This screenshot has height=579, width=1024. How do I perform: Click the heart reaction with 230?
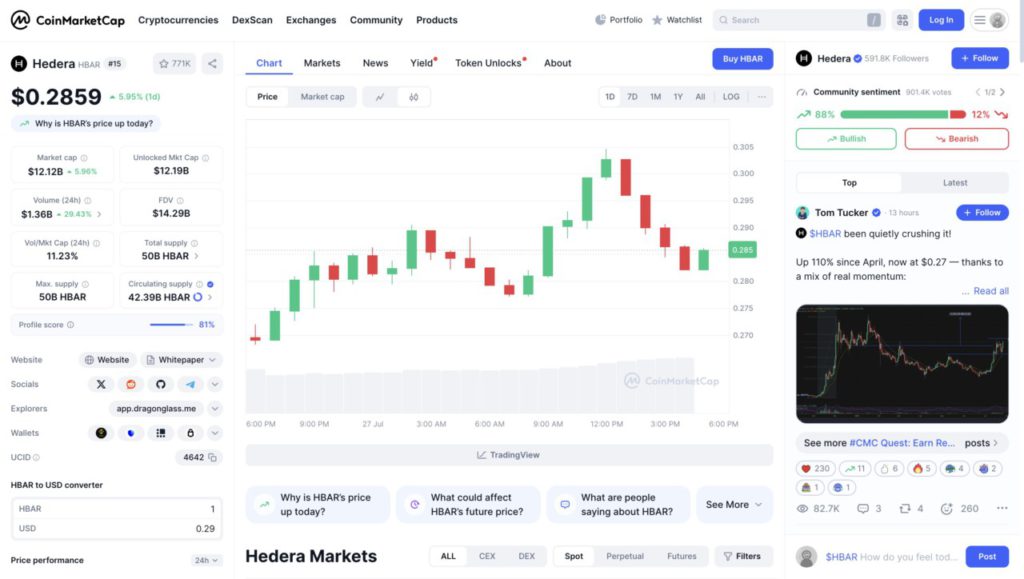[x=816, y=468]
